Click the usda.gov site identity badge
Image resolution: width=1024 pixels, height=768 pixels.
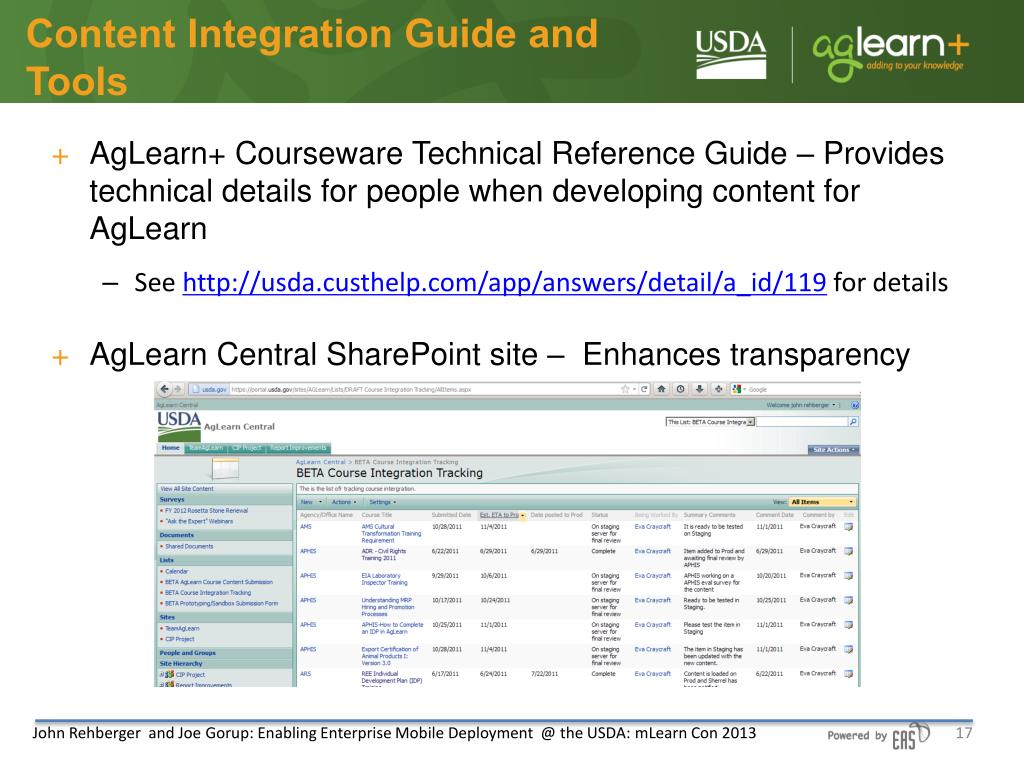pyautogui.click(x=208, y=389)
